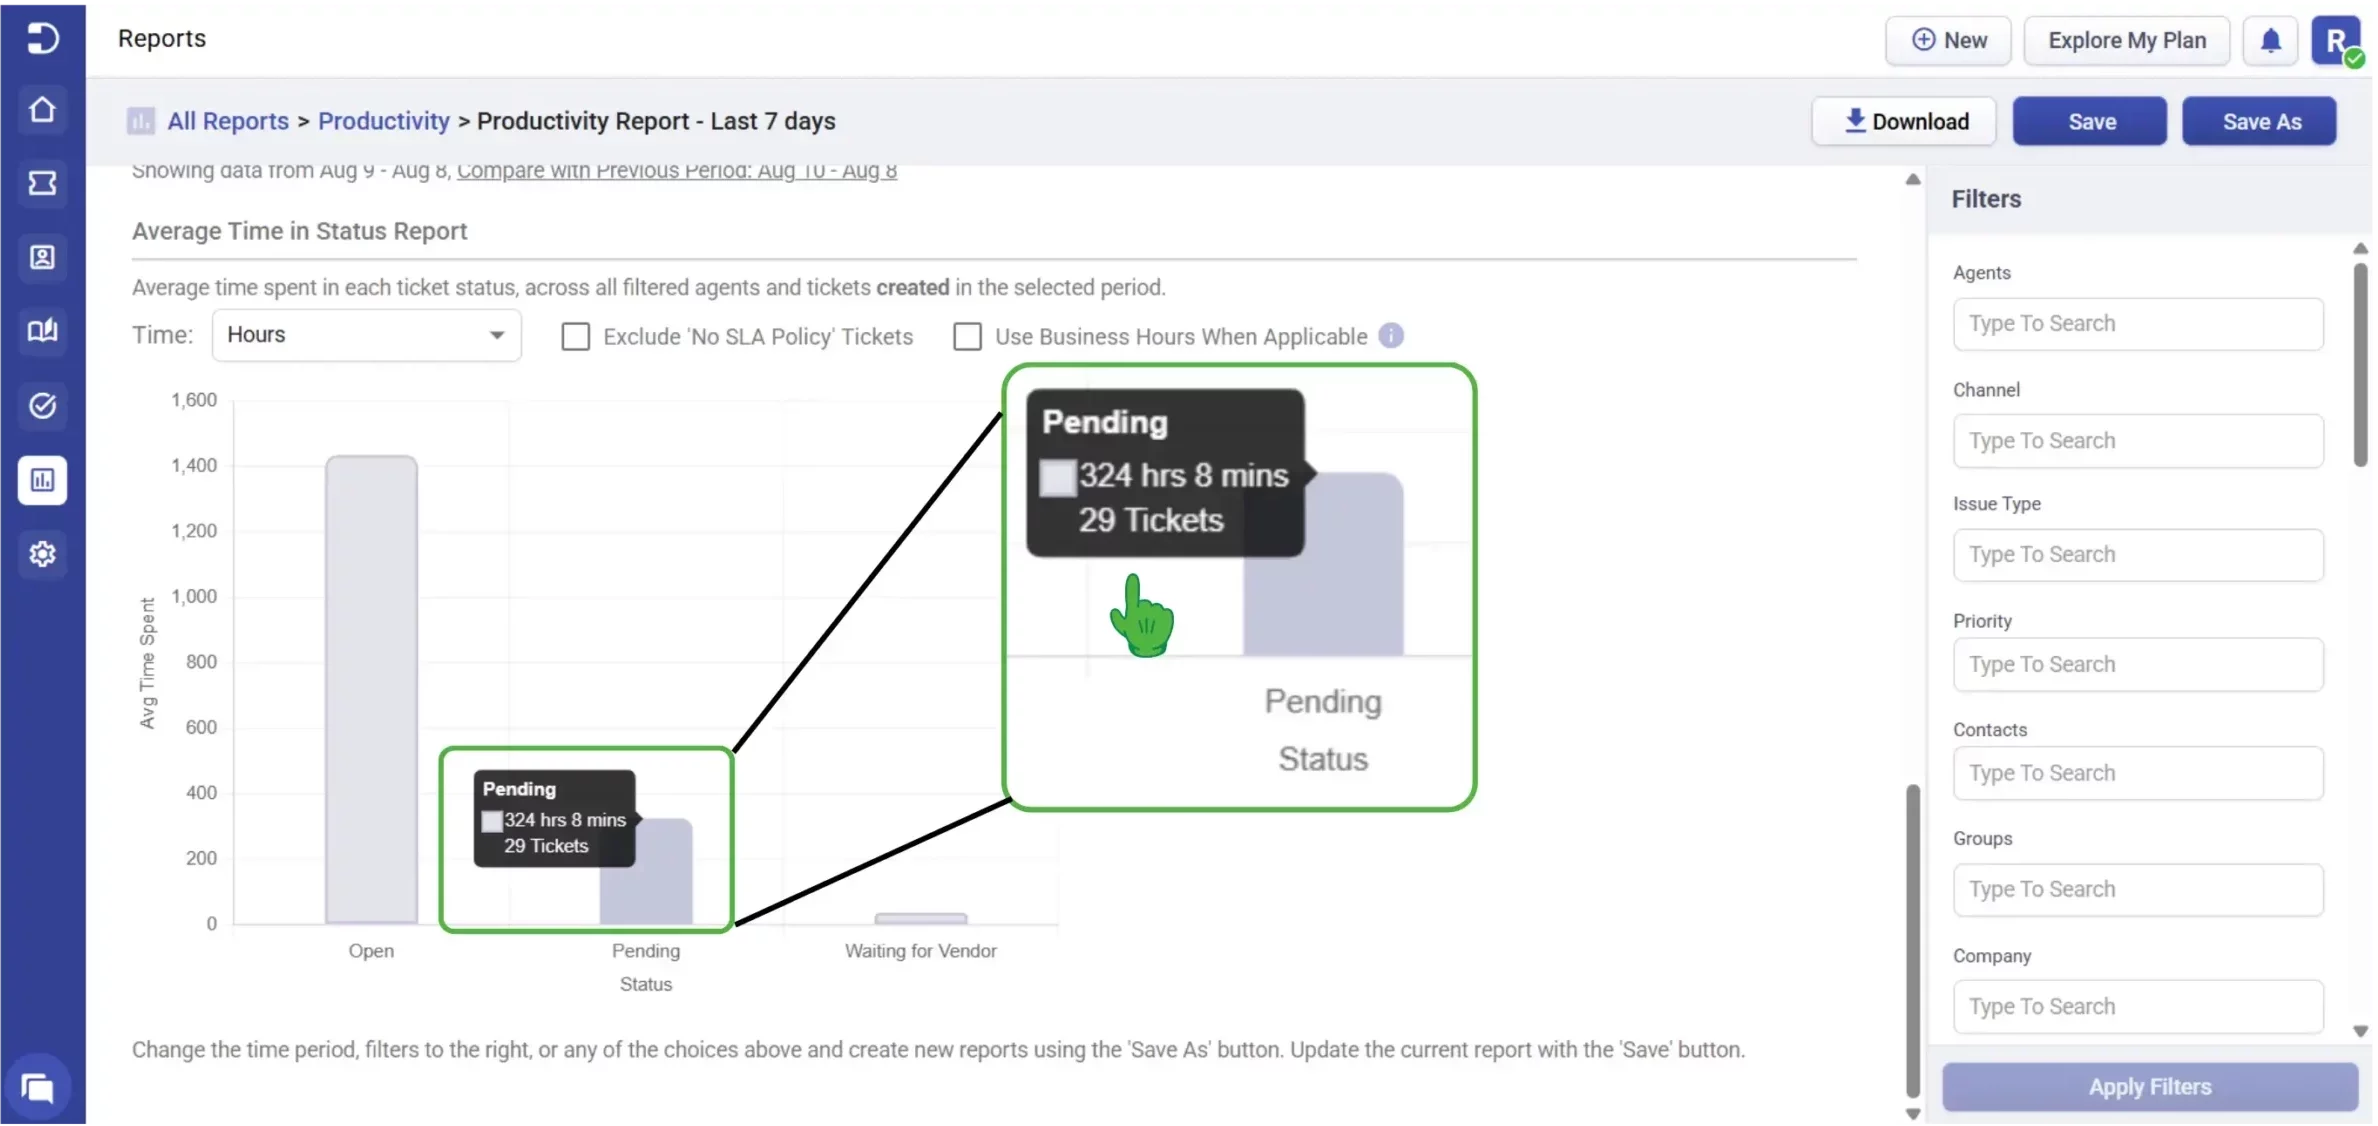Open Settings gear icon in sidebar
The width and height of the screenshot is (2378, 1126).
click(x=42, y=554)
